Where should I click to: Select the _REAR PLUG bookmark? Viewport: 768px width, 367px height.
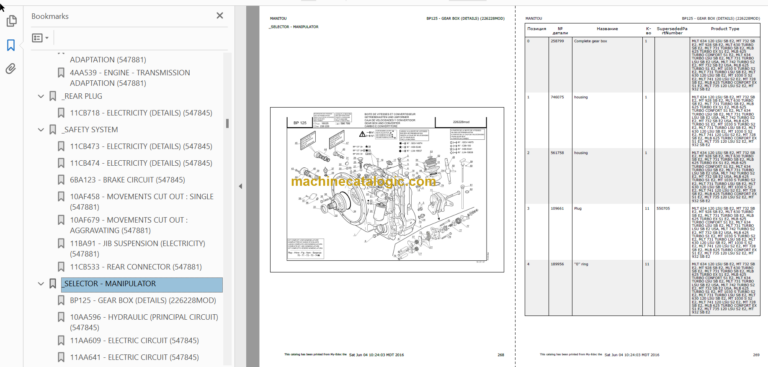click(x=82, y=96)
